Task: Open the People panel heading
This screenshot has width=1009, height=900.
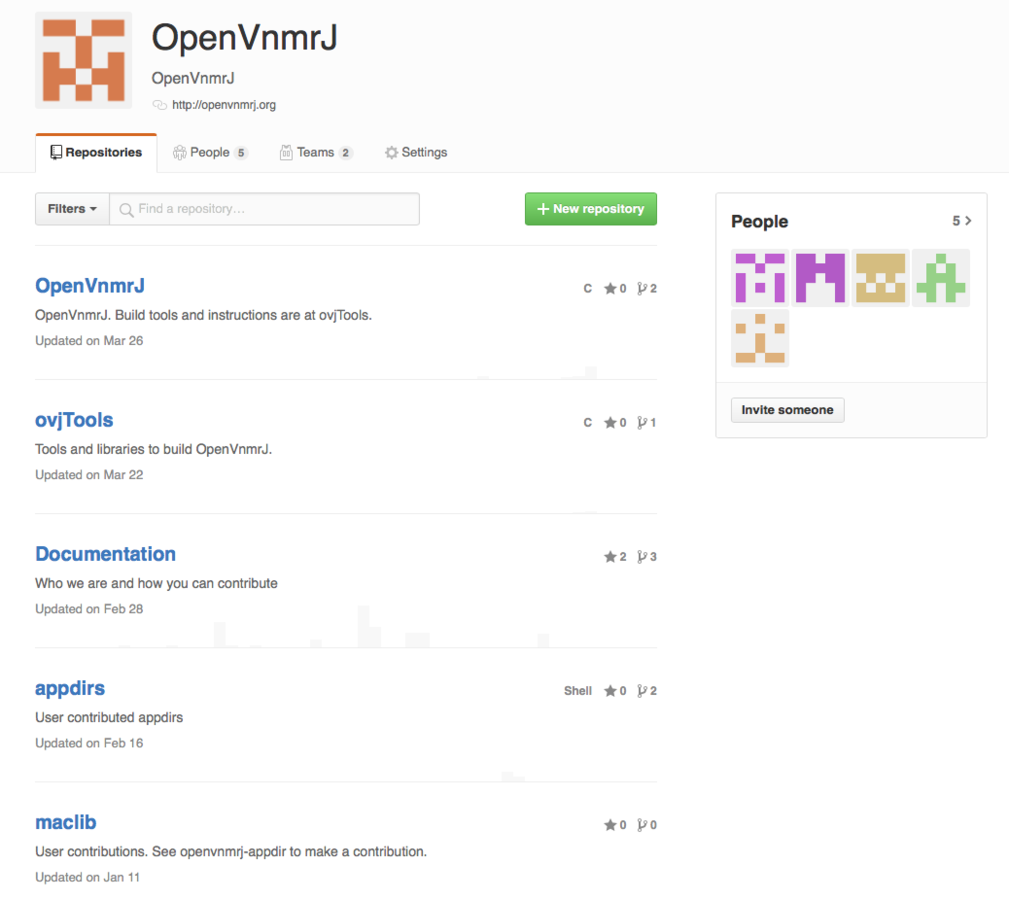Action: coord(759,221)
